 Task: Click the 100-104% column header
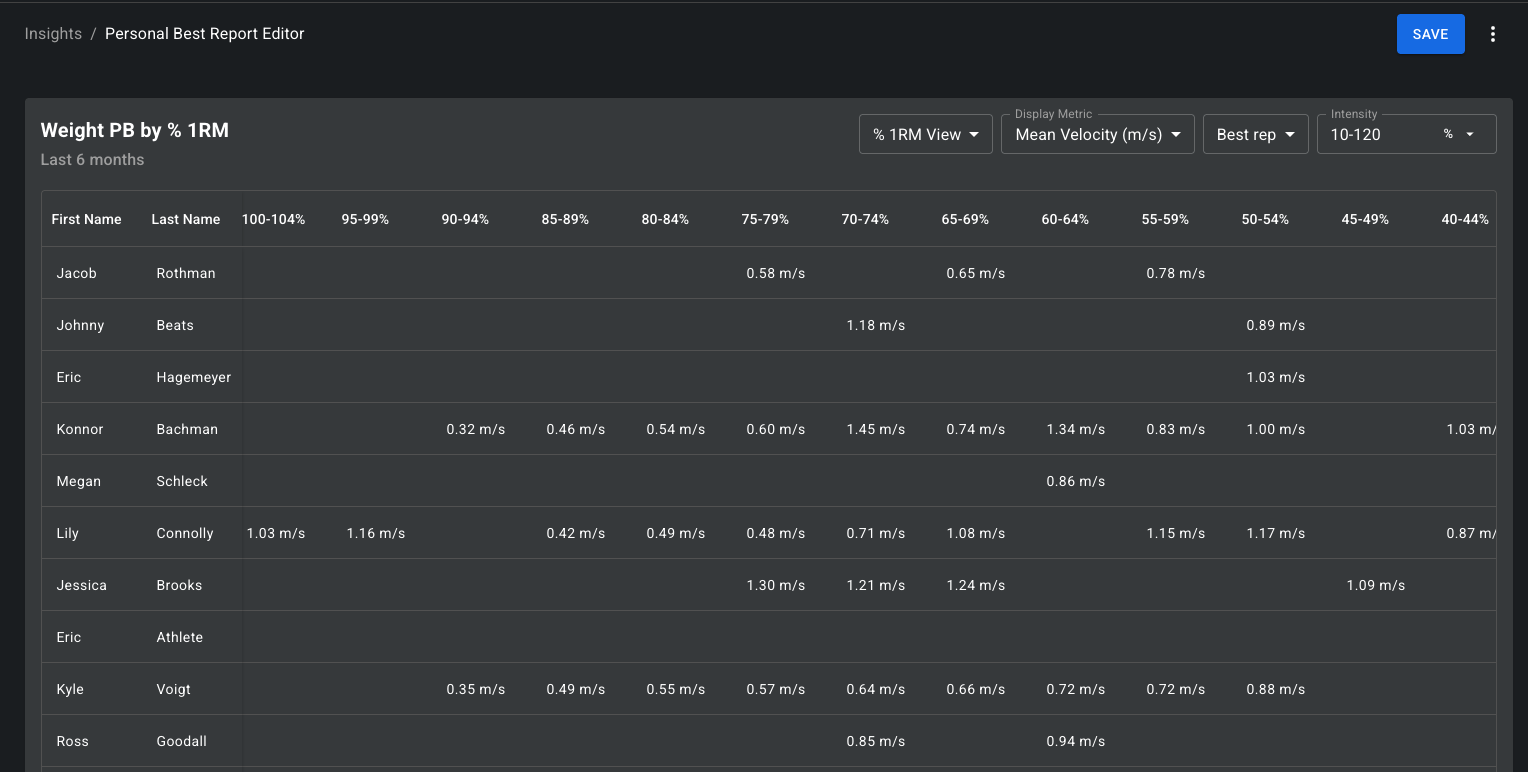(x=274, y=219)
